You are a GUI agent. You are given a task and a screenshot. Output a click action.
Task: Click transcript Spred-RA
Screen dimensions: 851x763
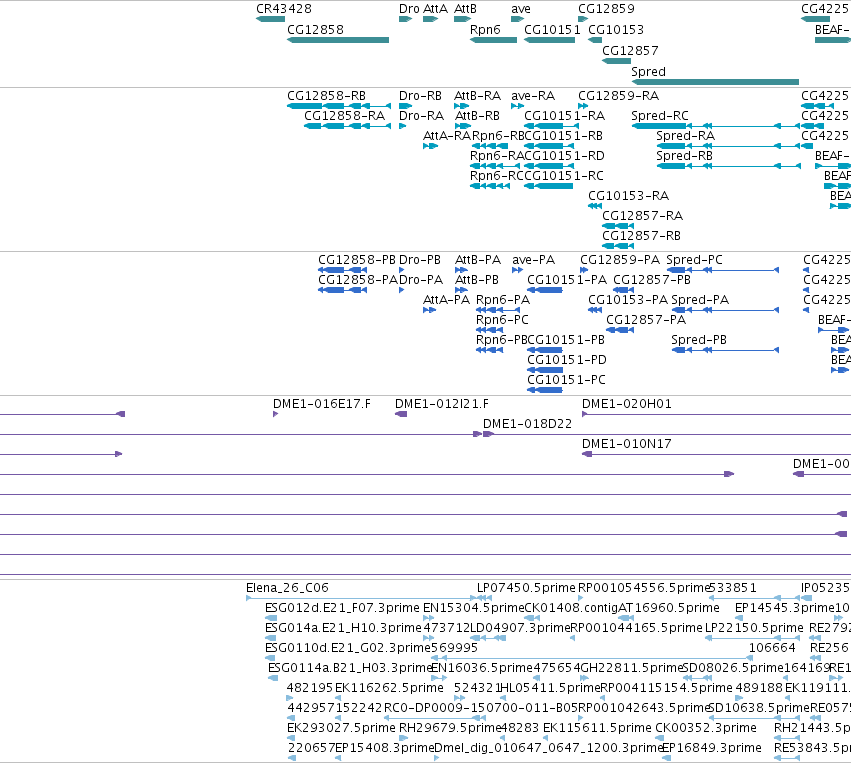[x=728, y=146]
